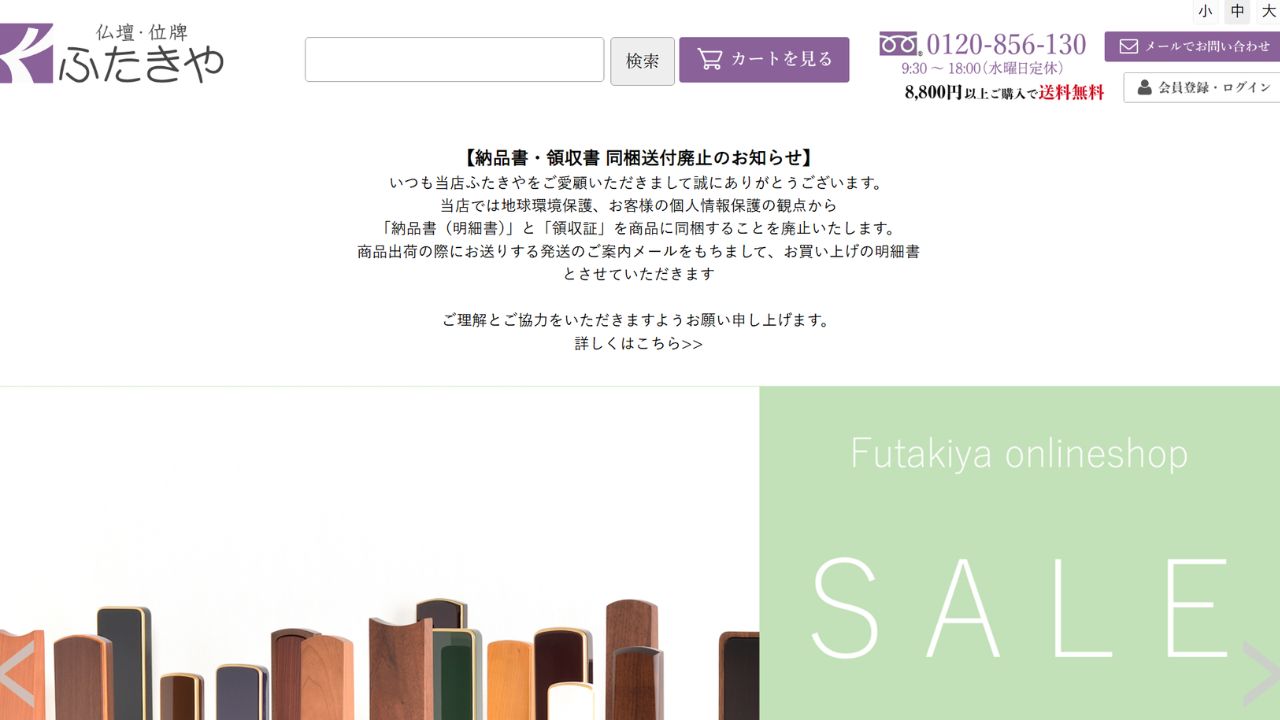
Task: Click the memorial tablets slide image
Action: [x=379, y=553]
